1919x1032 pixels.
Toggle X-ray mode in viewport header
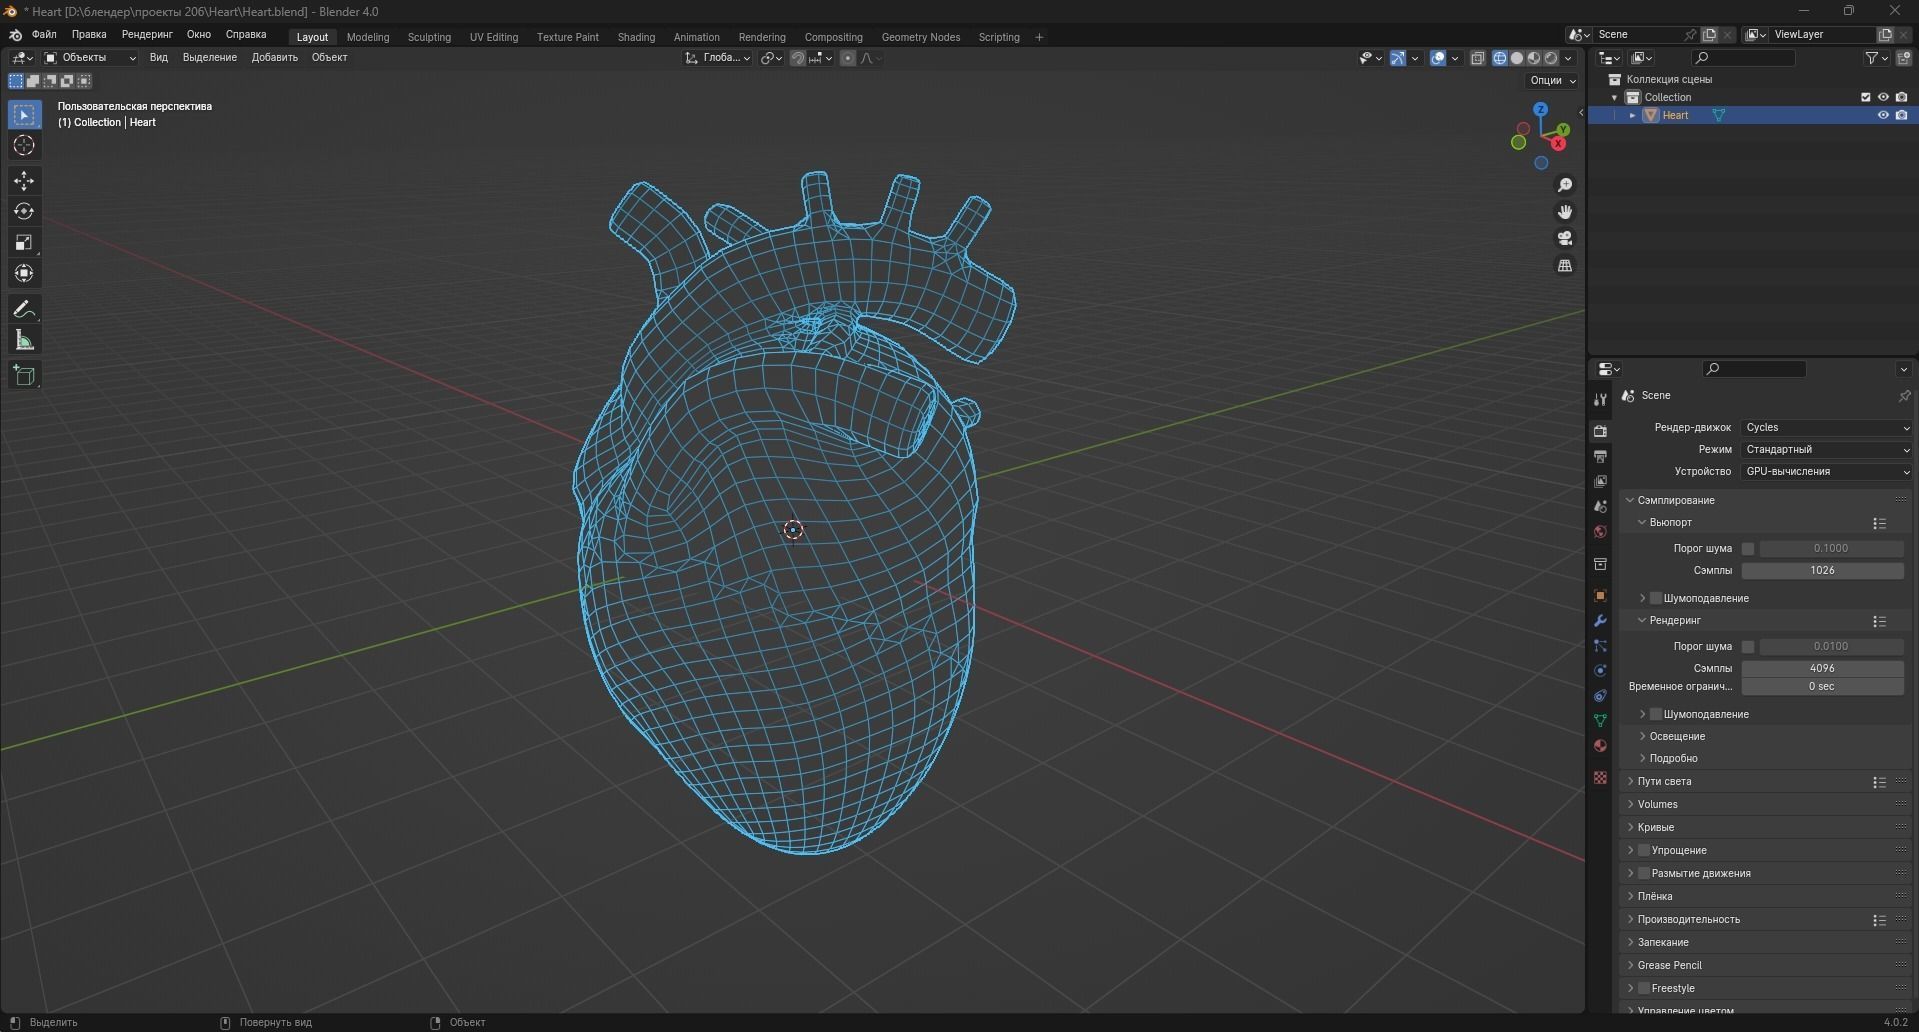(1477, 58)
